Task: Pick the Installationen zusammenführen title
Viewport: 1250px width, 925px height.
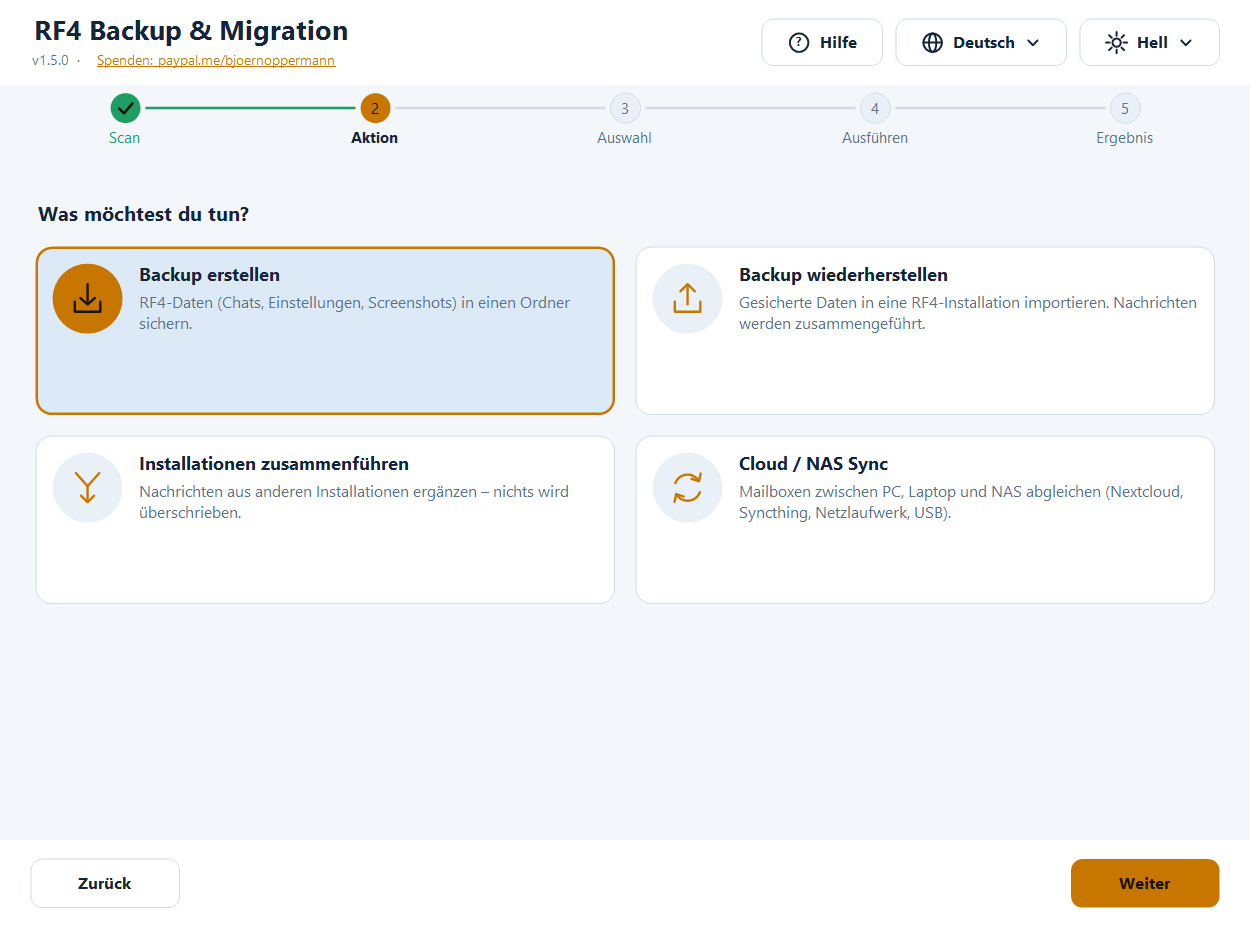Action: pos(274,463)
